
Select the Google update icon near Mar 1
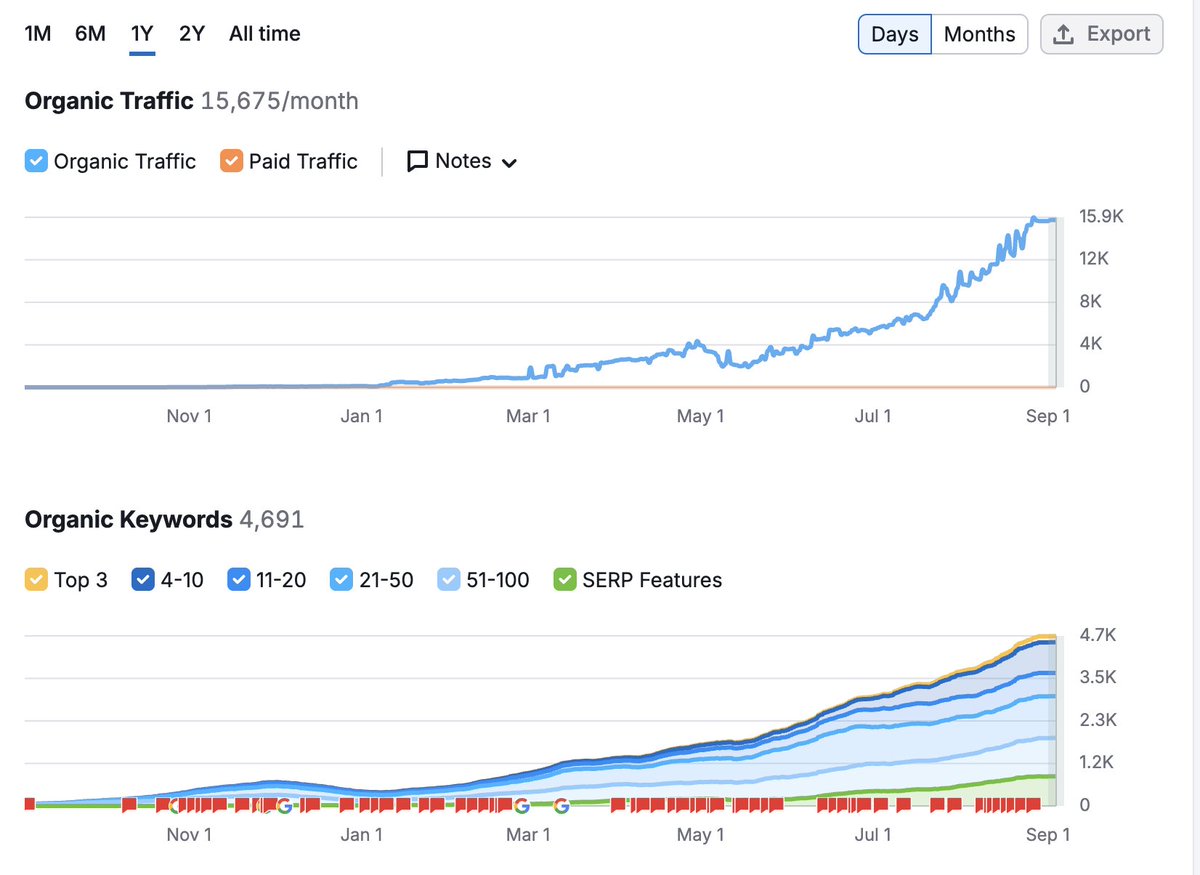tap(562, 804)
